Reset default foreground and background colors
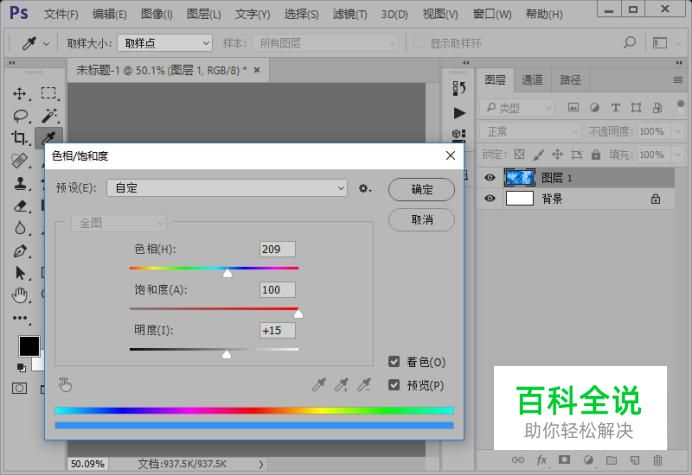 click(21, 367)
